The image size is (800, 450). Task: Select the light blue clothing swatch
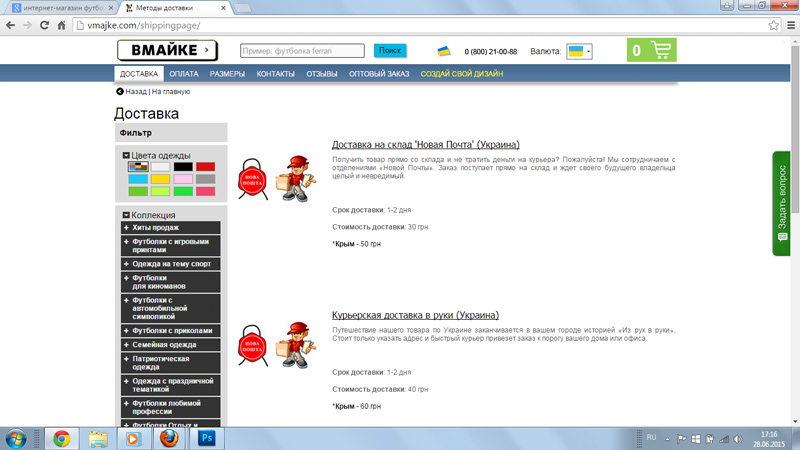tap(138, 179)
